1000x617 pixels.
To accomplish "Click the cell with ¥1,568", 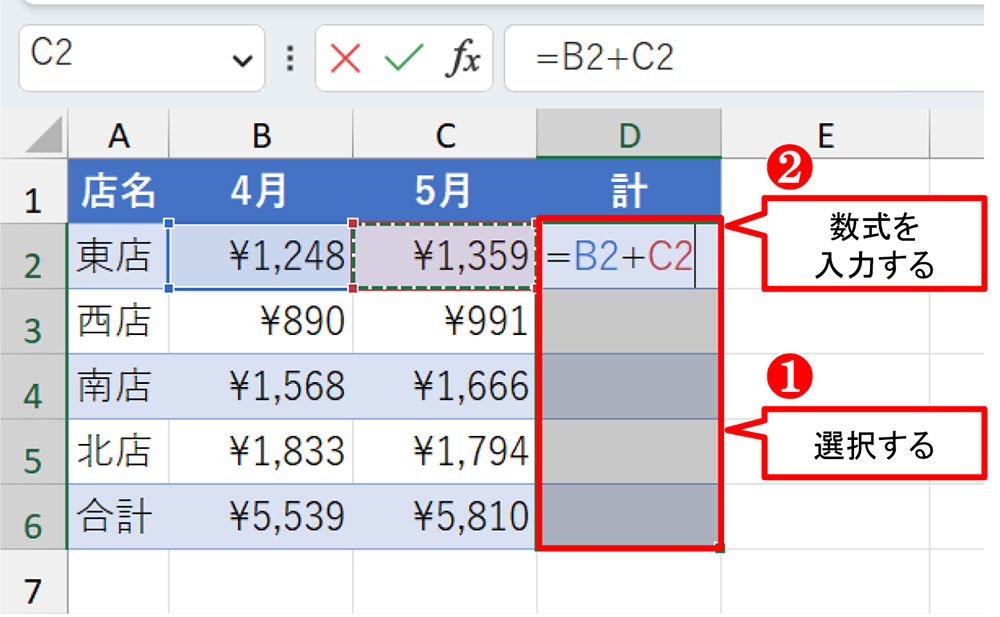I will (x=261, y=387).
